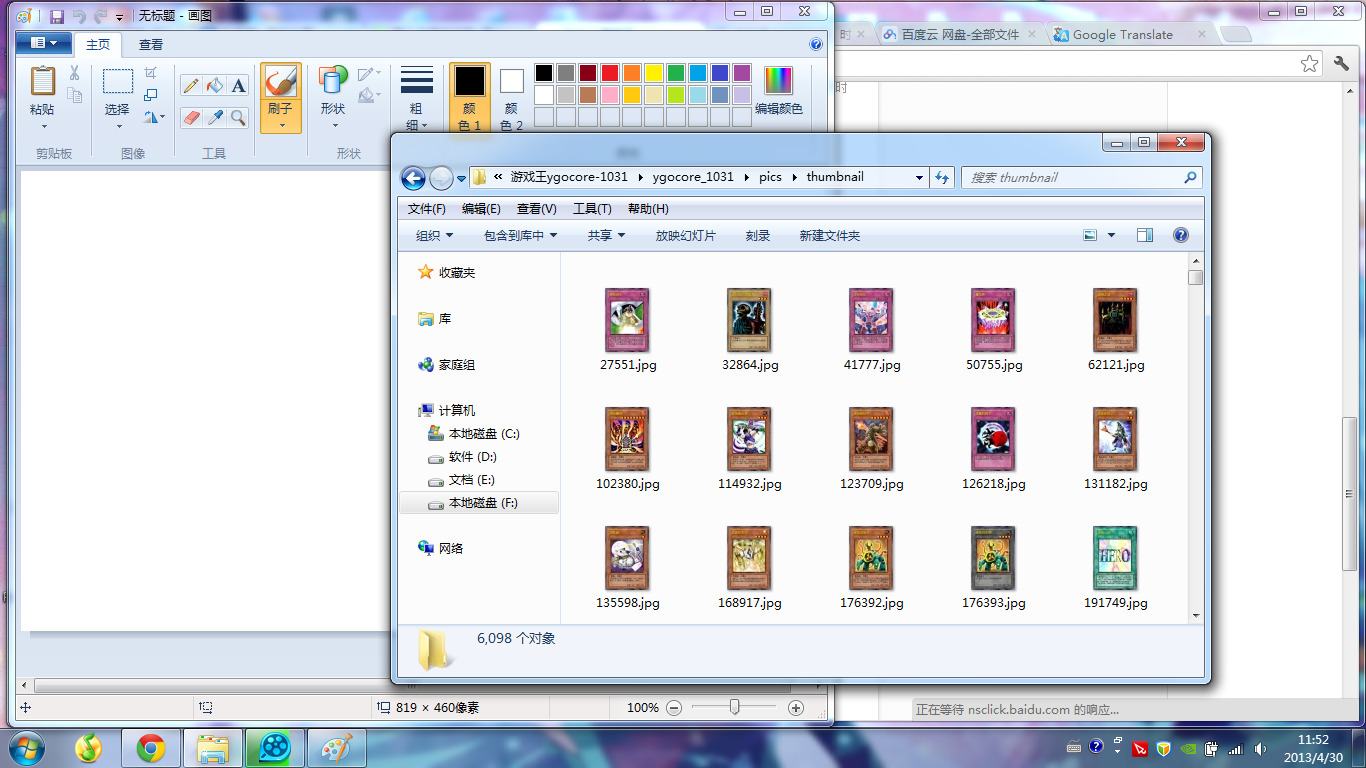Toggle the Explorer preview pane icon
This screenshot has width=1366, height=768.
pos(1145,236)
